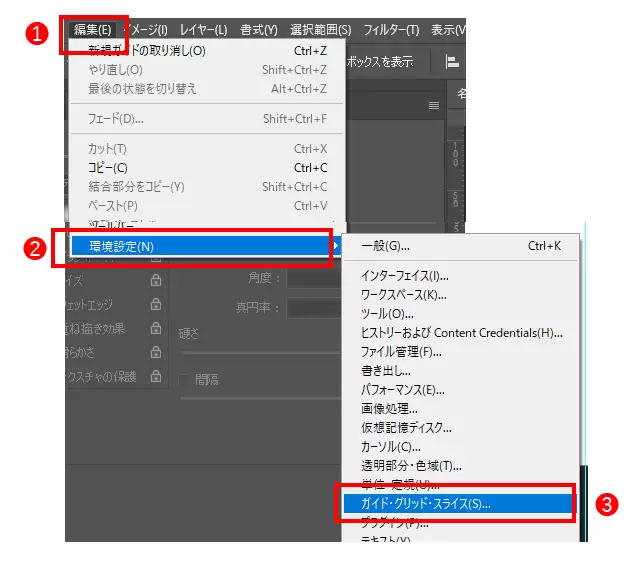
Task: Select コピー(C) from the edit menu
Action: (108, 168)
